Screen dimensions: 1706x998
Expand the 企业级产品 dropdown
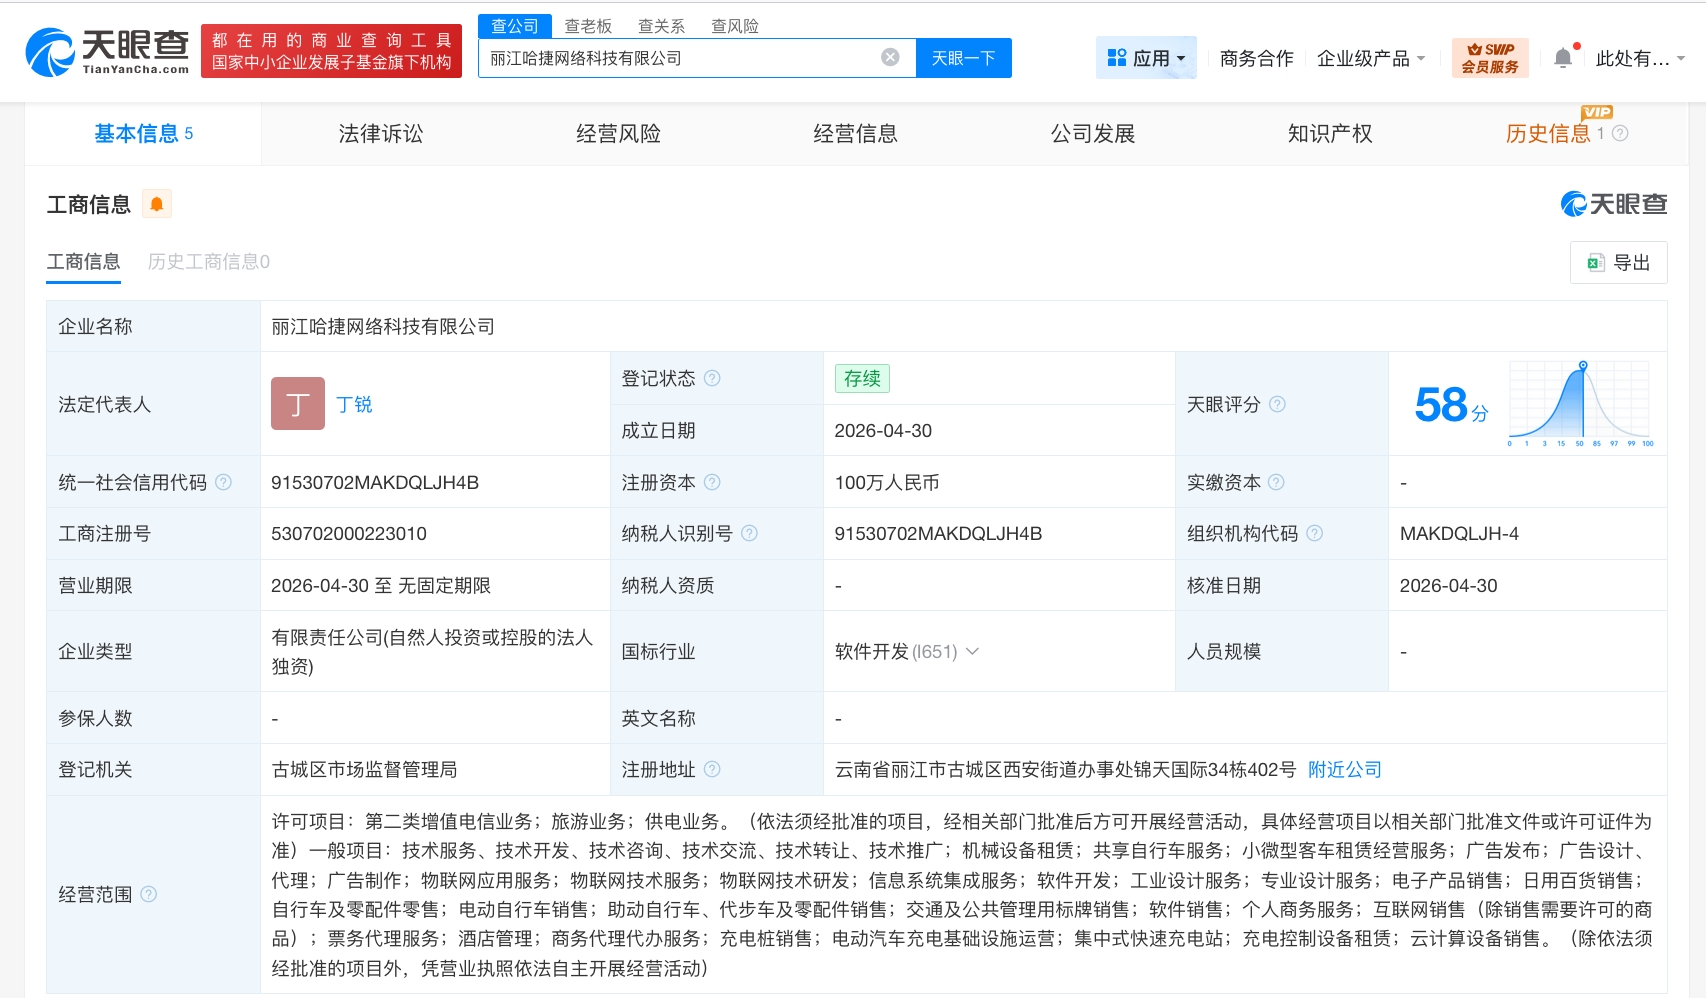[1371, 58]
